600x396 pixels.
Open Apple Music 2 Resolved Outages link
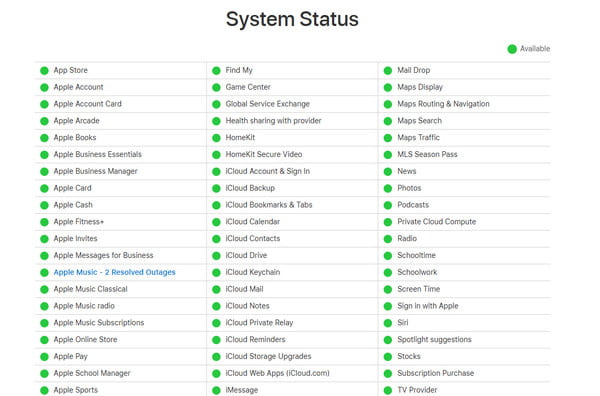[x=114, y=272]
